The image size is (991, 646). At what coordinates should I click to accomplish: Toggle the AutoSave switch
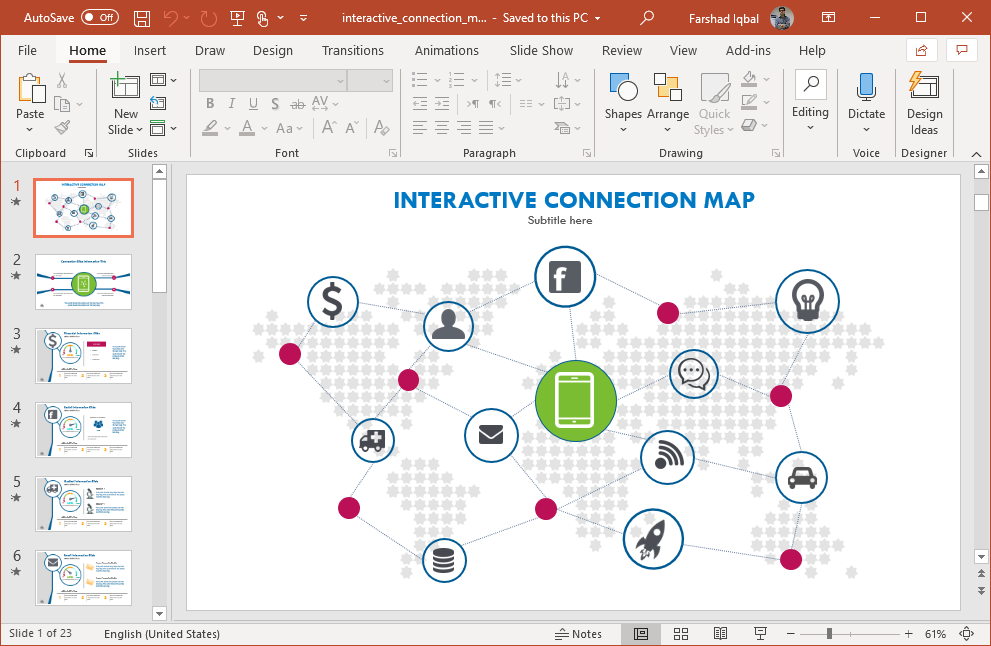[x=99, y=18]
